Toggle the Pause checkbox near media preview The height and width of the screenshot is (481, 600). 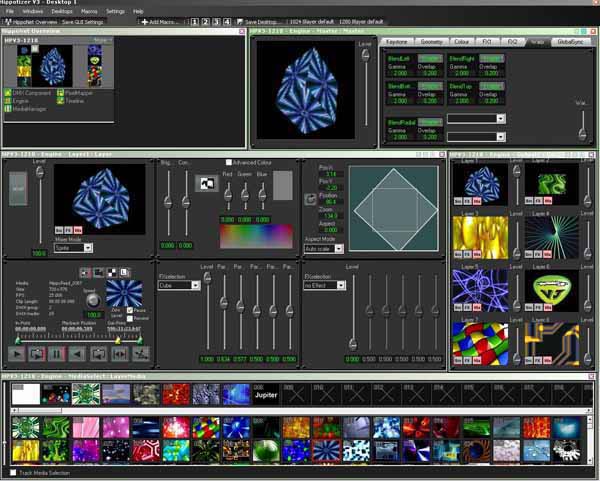click(x=130, y=310)
